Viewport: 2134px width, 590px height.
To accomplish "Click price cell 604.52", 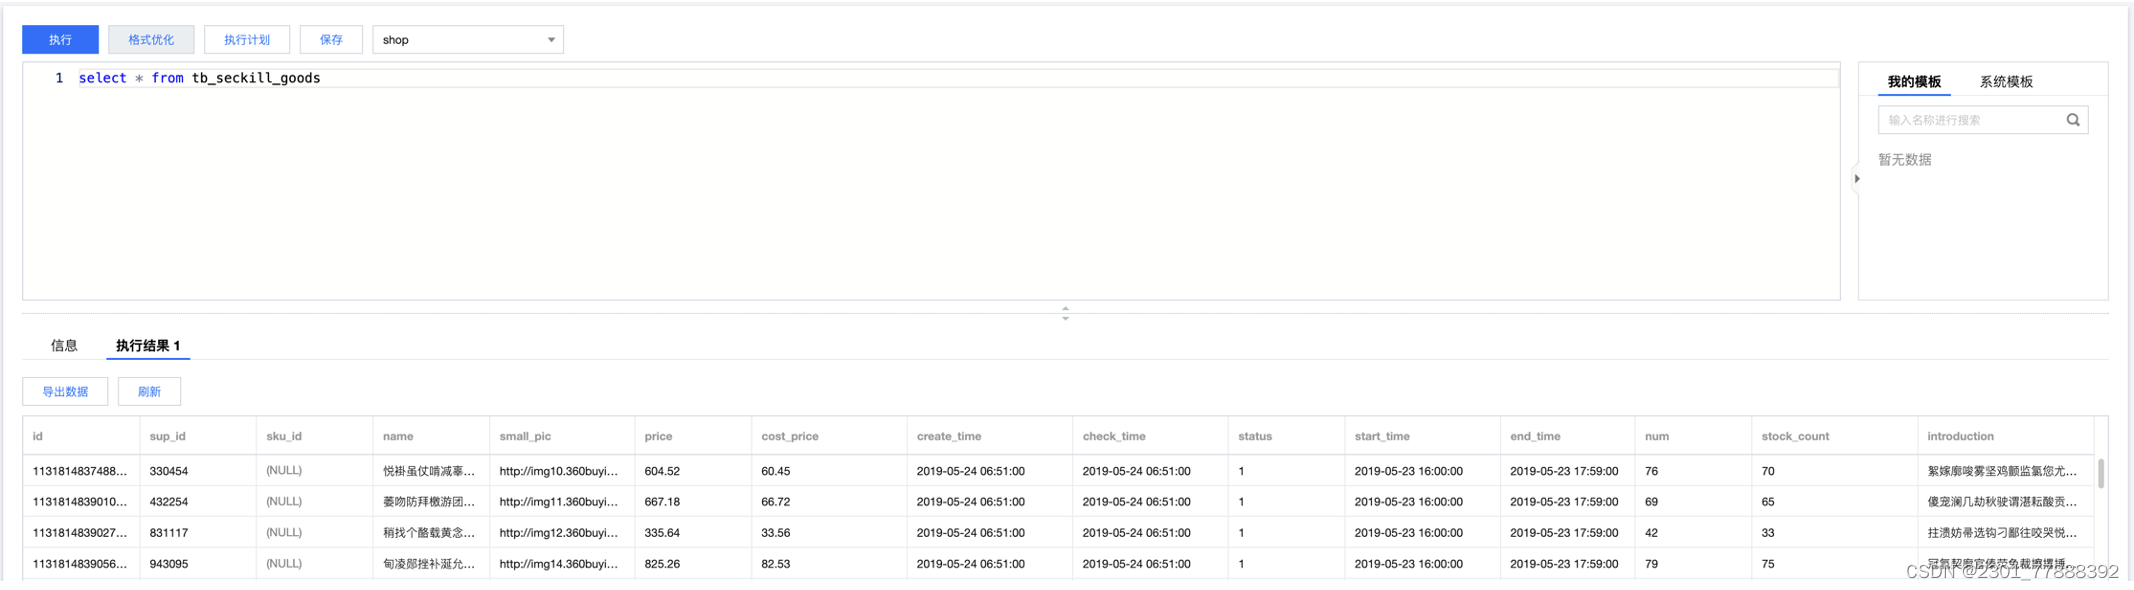I will tap(693, 471).
